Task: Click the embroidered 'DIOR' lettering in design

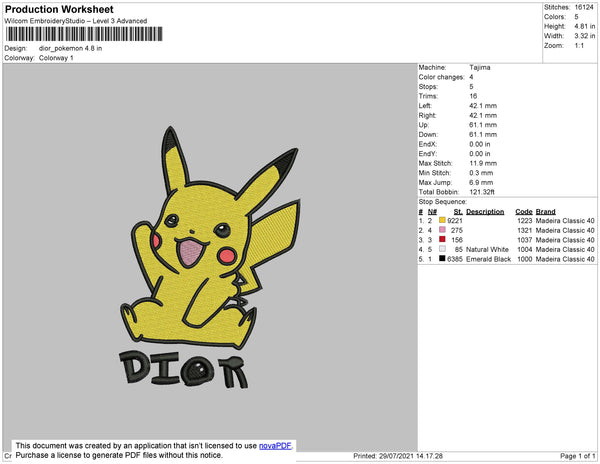Action: [x=183, y=370]
